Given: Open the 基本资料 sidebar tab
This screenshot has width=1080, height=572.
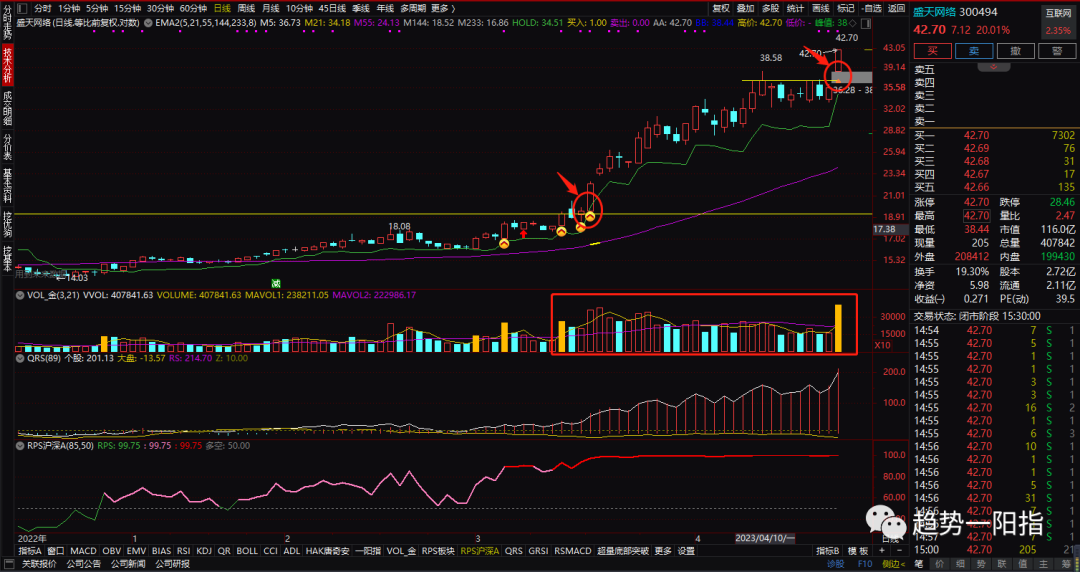Looking at the screenshot, I should pyautogui.click(x=8, y=184).
